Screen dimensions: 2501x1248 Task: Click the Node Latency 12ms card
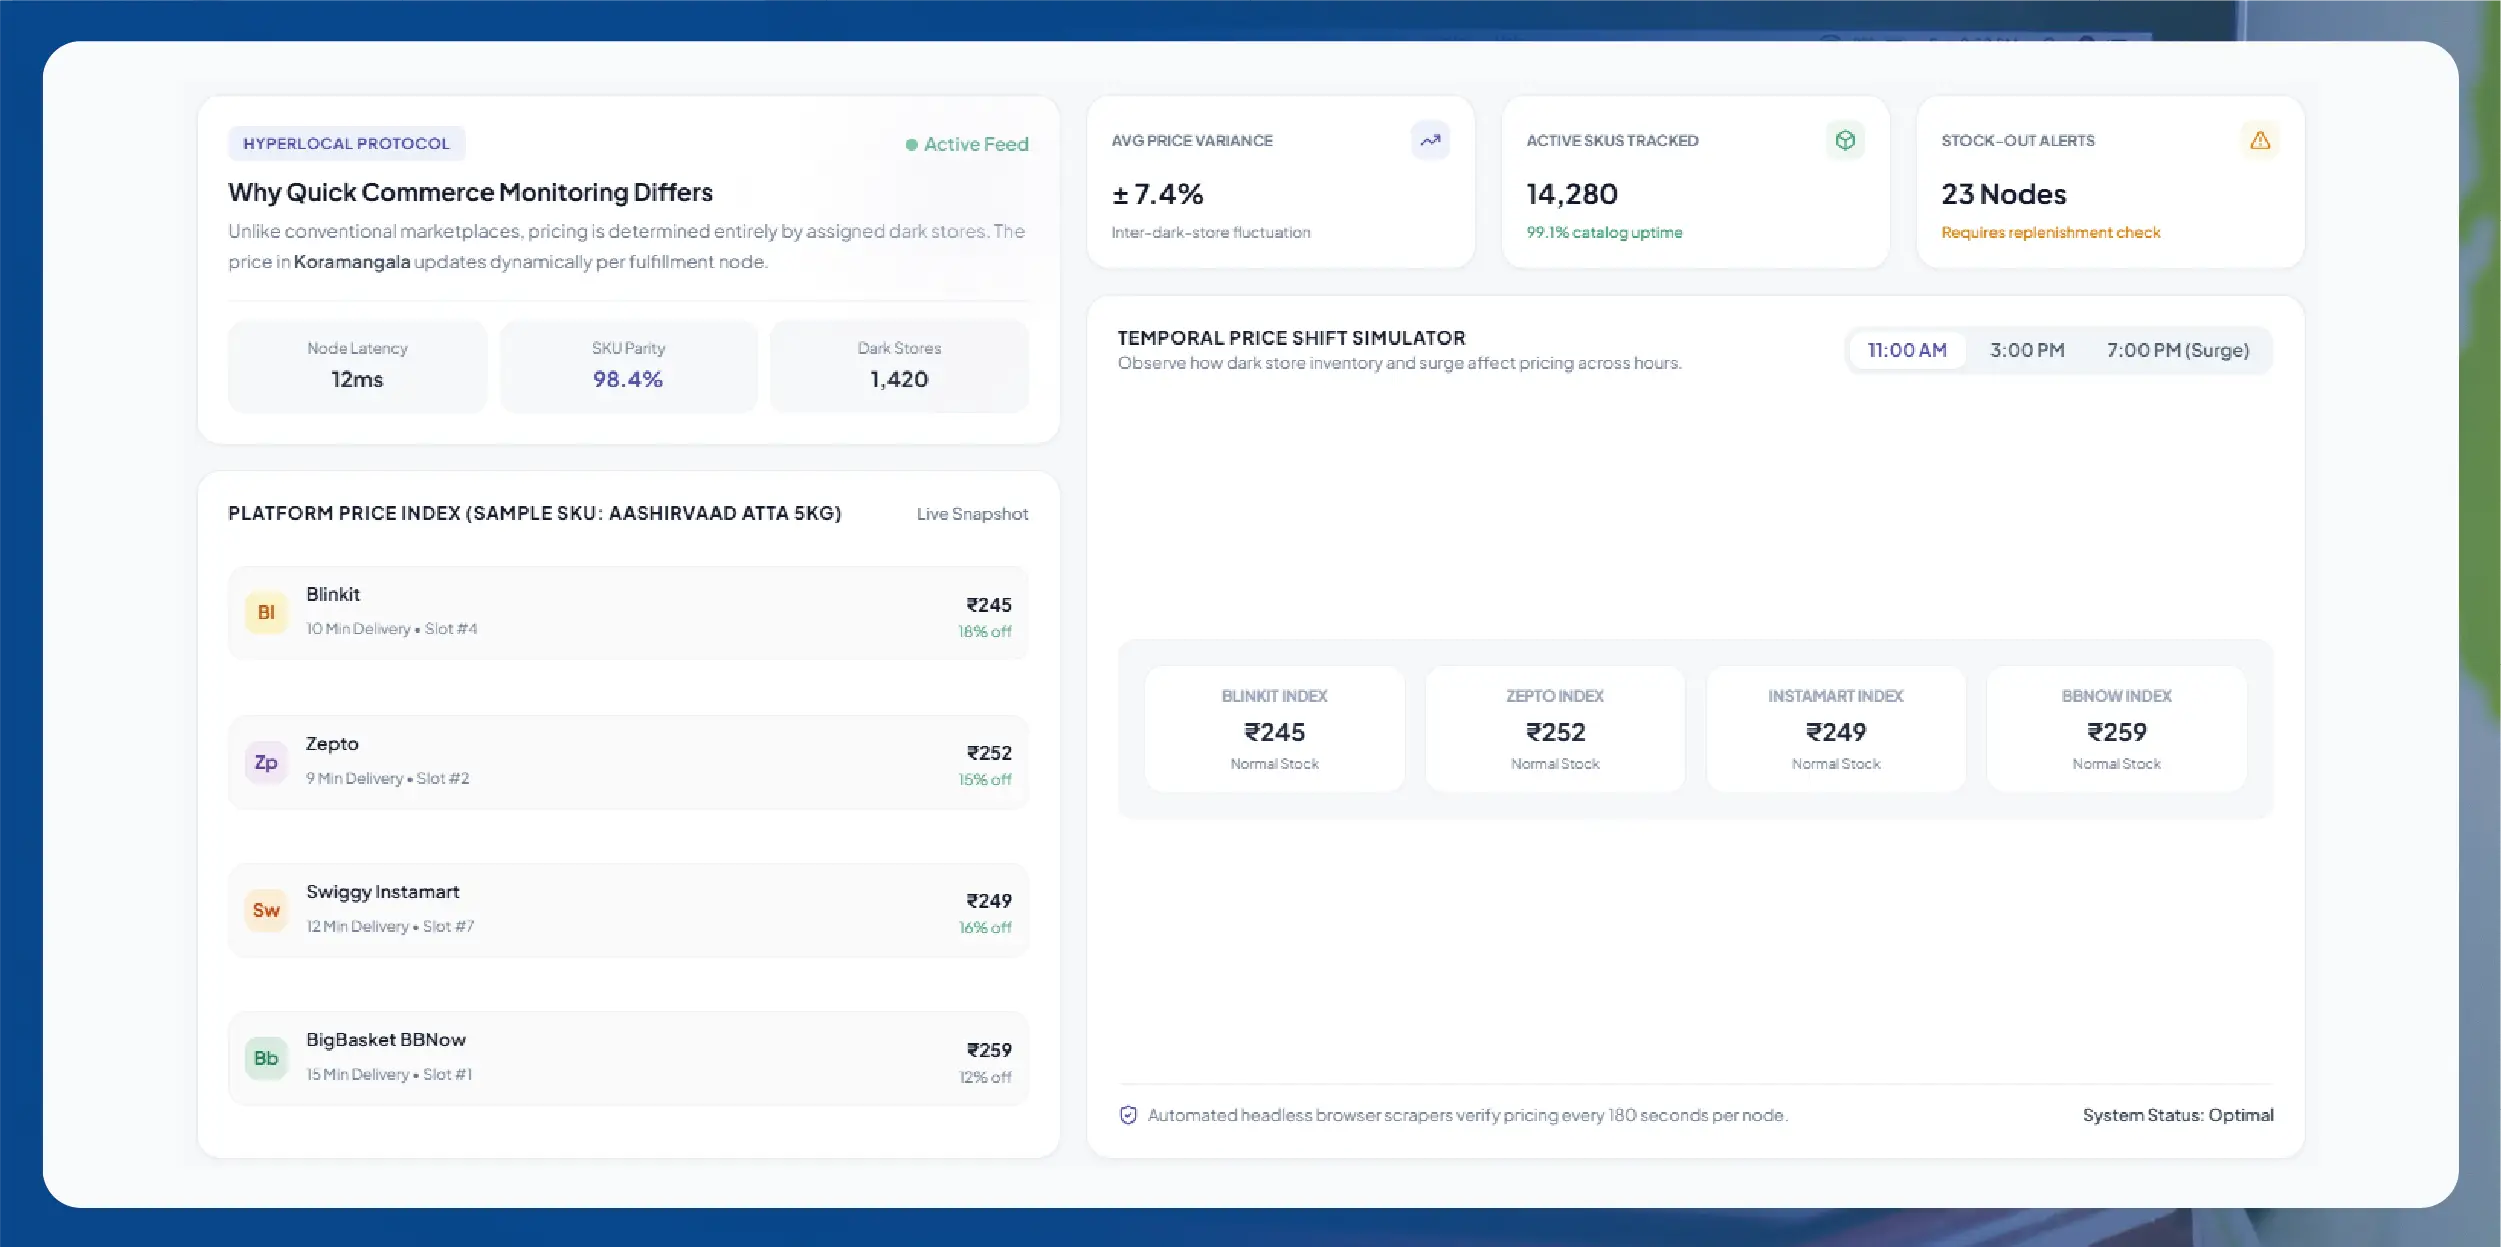click(357, 365)
